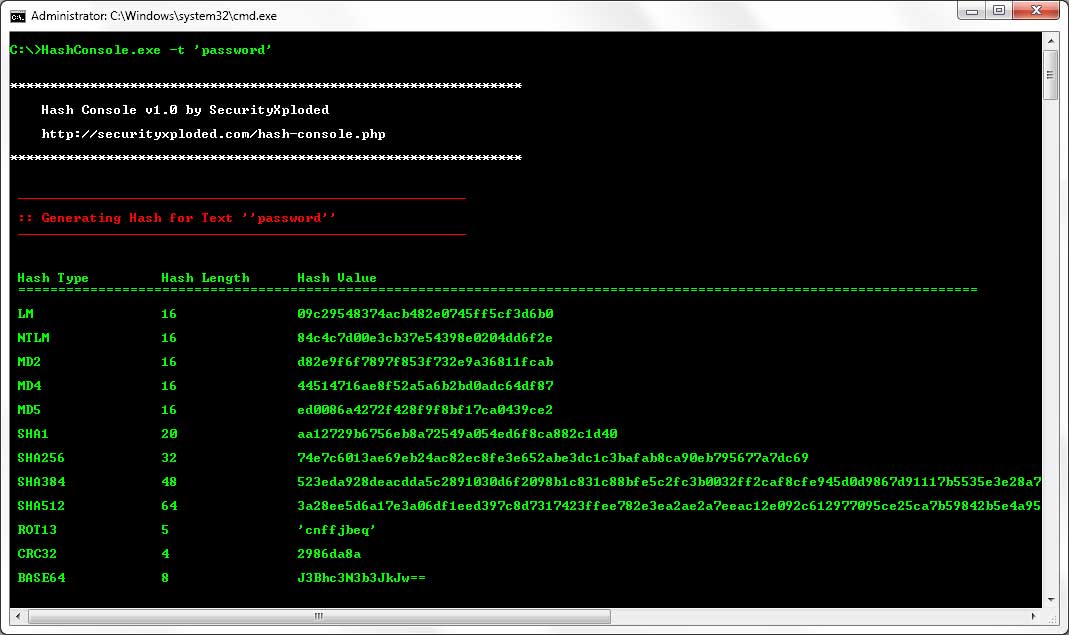Click the vertical scrollbar up arrow
This screenshot has width=1069, height=635.
point(1050,43)
